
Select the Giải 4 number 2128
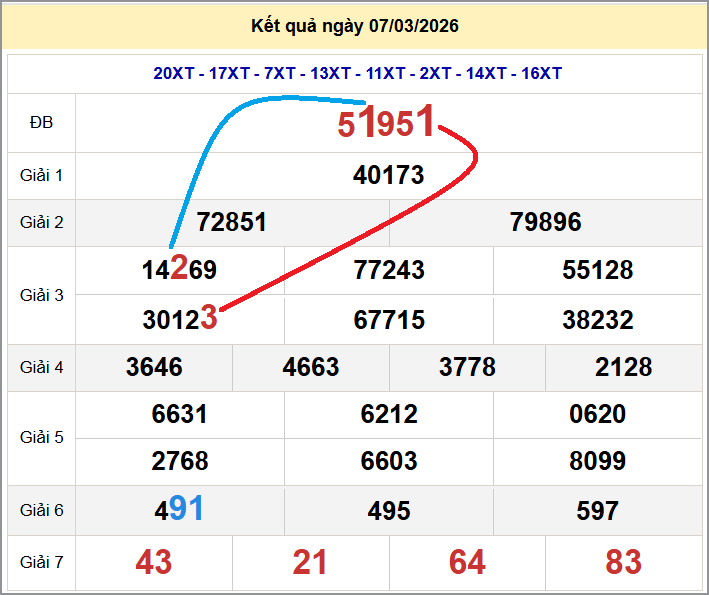[623, 367]
